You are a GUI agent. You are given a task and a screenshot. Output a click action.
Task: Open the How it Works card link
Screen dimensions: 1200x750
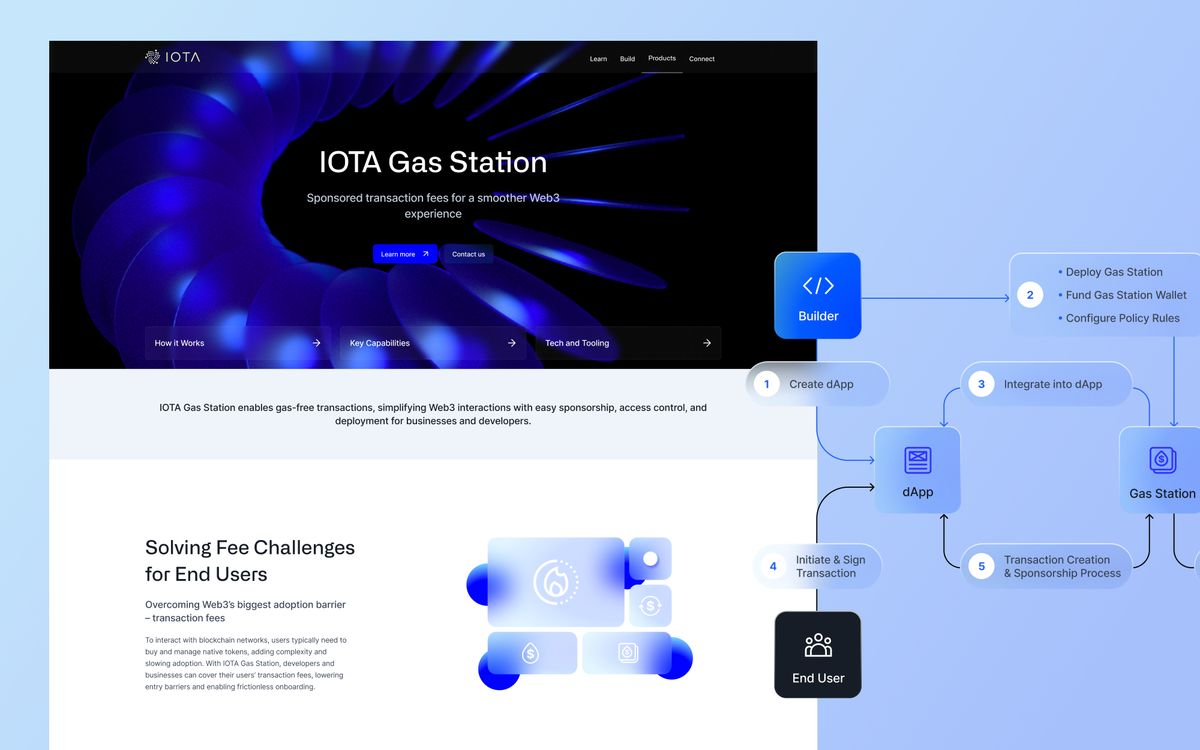click(238, 343)
